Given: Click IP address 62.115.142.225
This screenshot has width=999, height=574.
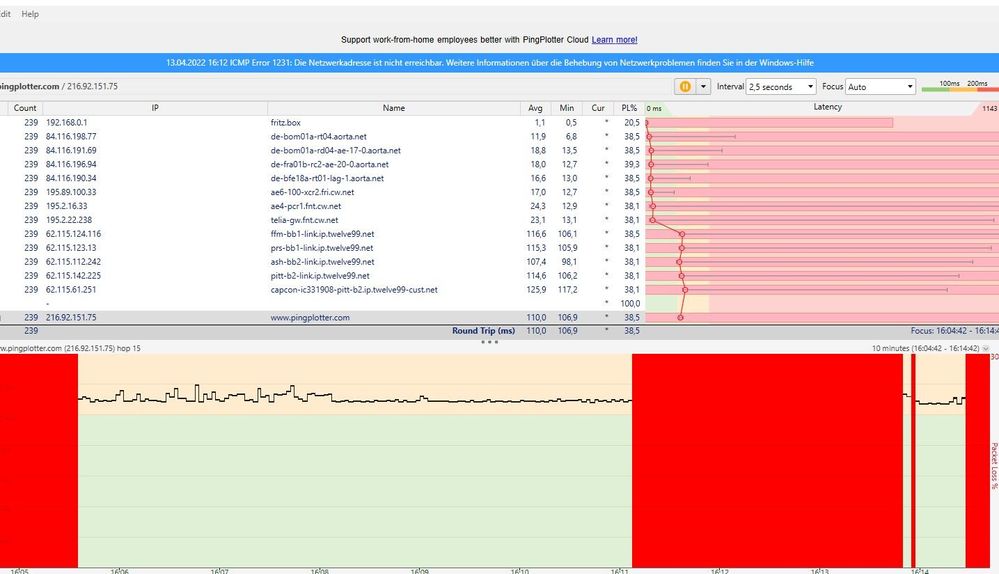Looking at the screenshot, I should click(73, 276).
